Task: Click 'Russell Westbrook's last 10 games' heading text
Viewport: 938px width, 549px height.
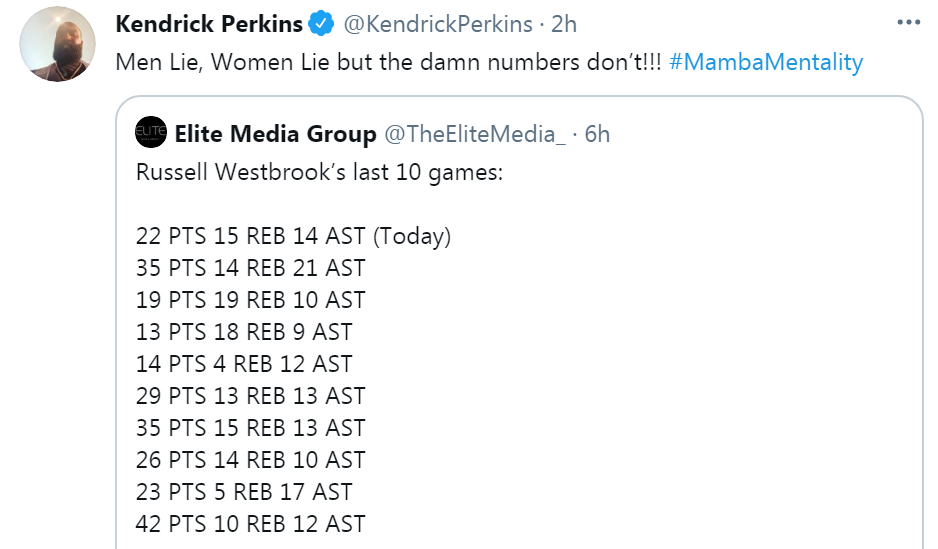Action: pos(319,172)
